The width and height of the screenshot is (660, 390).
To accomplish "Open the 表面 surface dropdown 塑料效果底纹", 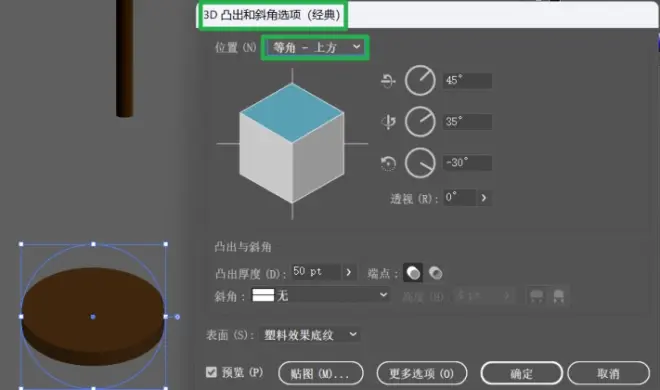I will pos(311,335).
